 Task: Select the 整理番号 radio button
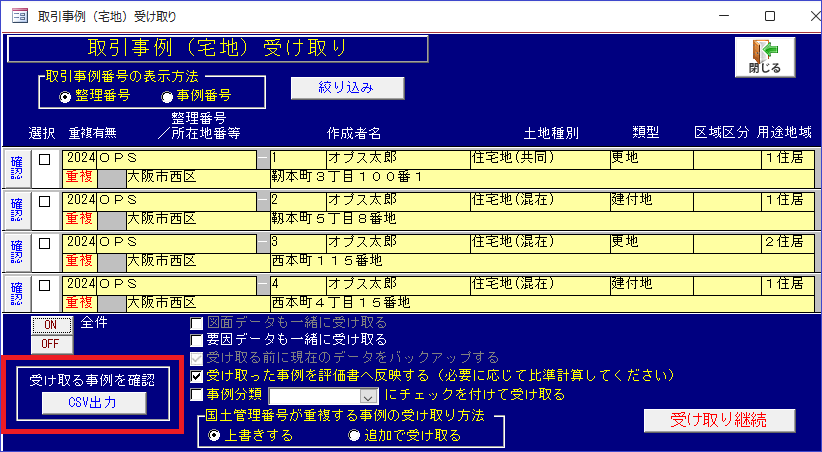66,97
